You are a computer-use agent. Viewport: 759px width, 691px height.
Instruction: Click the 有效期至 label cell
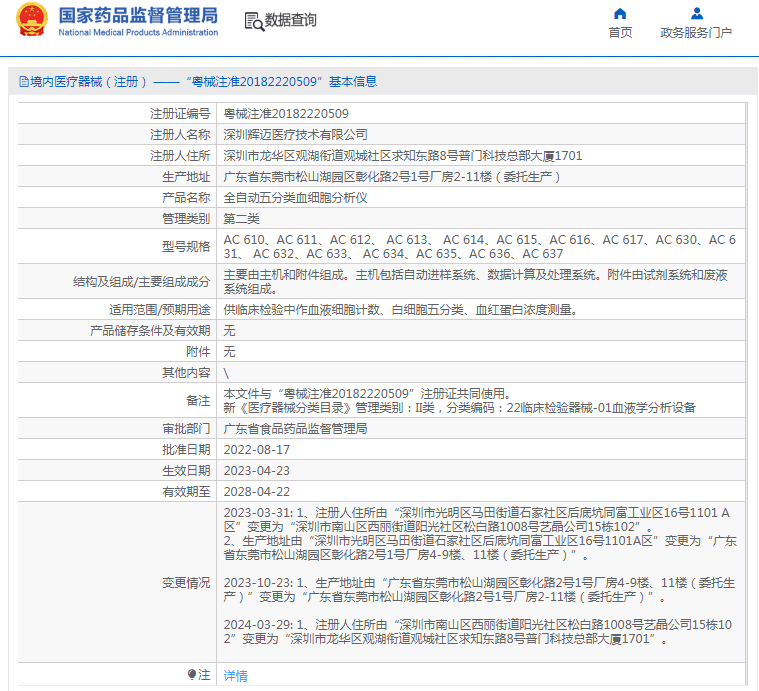click(117, 492)
